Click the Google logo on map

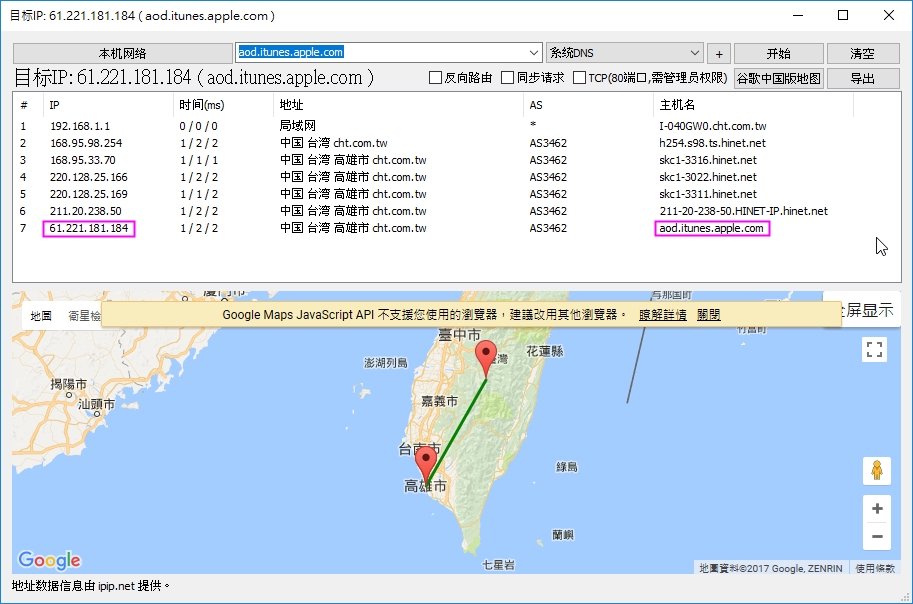point(49,560)
